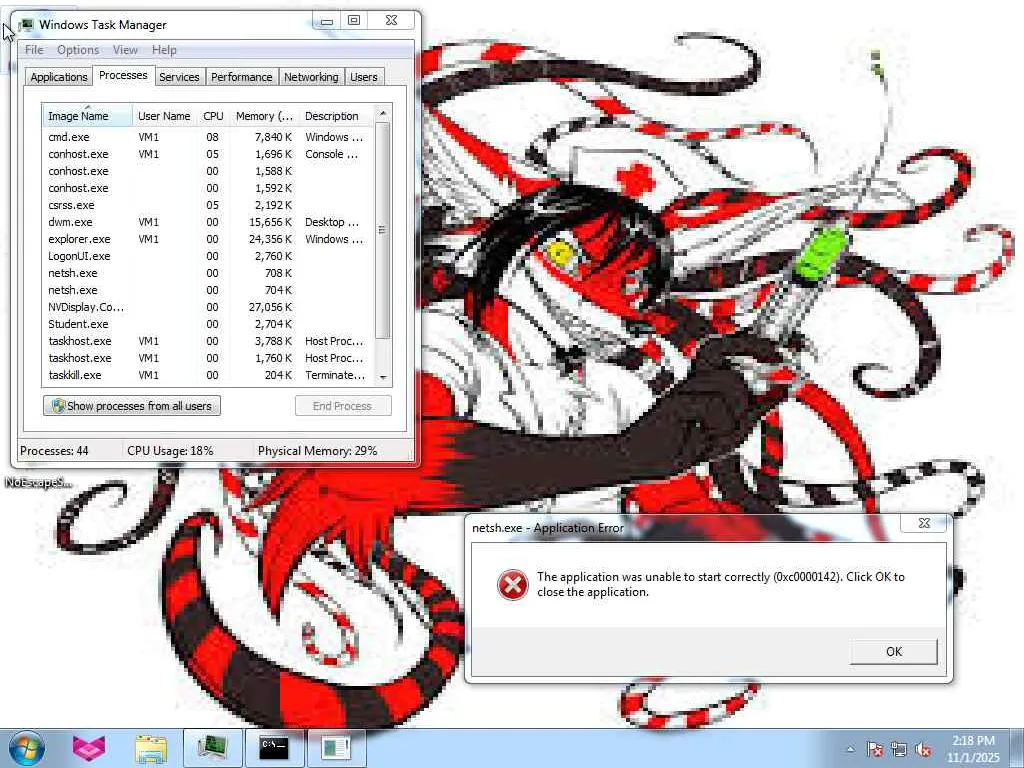Select the Student.exe process
The width and height of the screenshot is (1024, 768).
click(x=208, y=324)
